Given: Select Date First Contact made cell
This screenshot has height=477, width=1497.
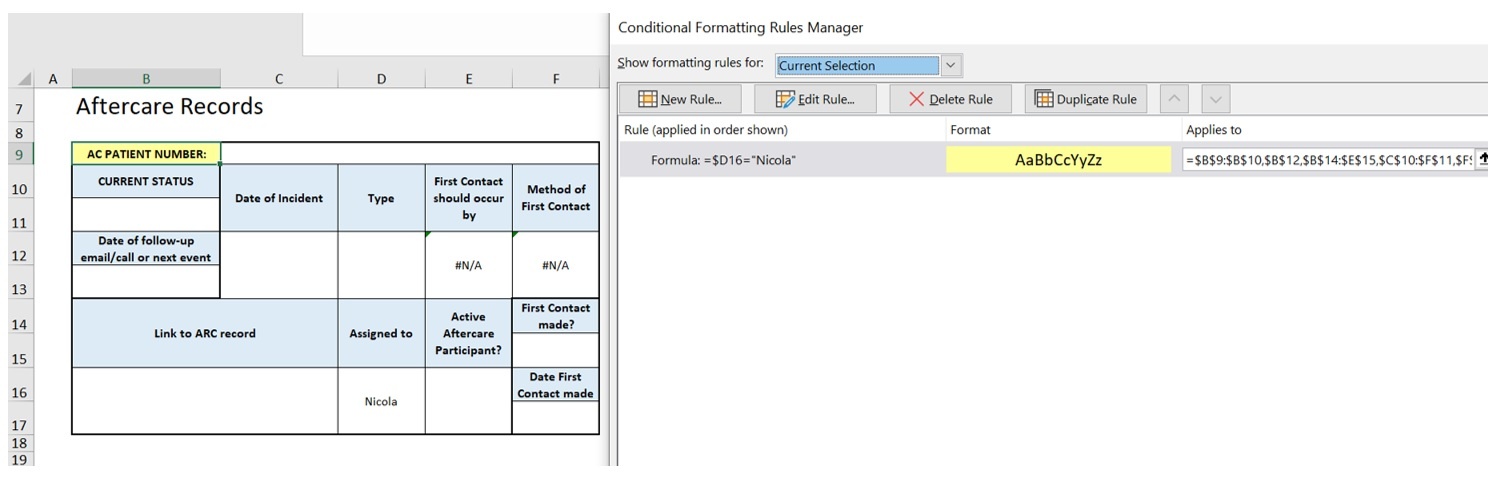Looking at the screenshot, I should (556, 385).
